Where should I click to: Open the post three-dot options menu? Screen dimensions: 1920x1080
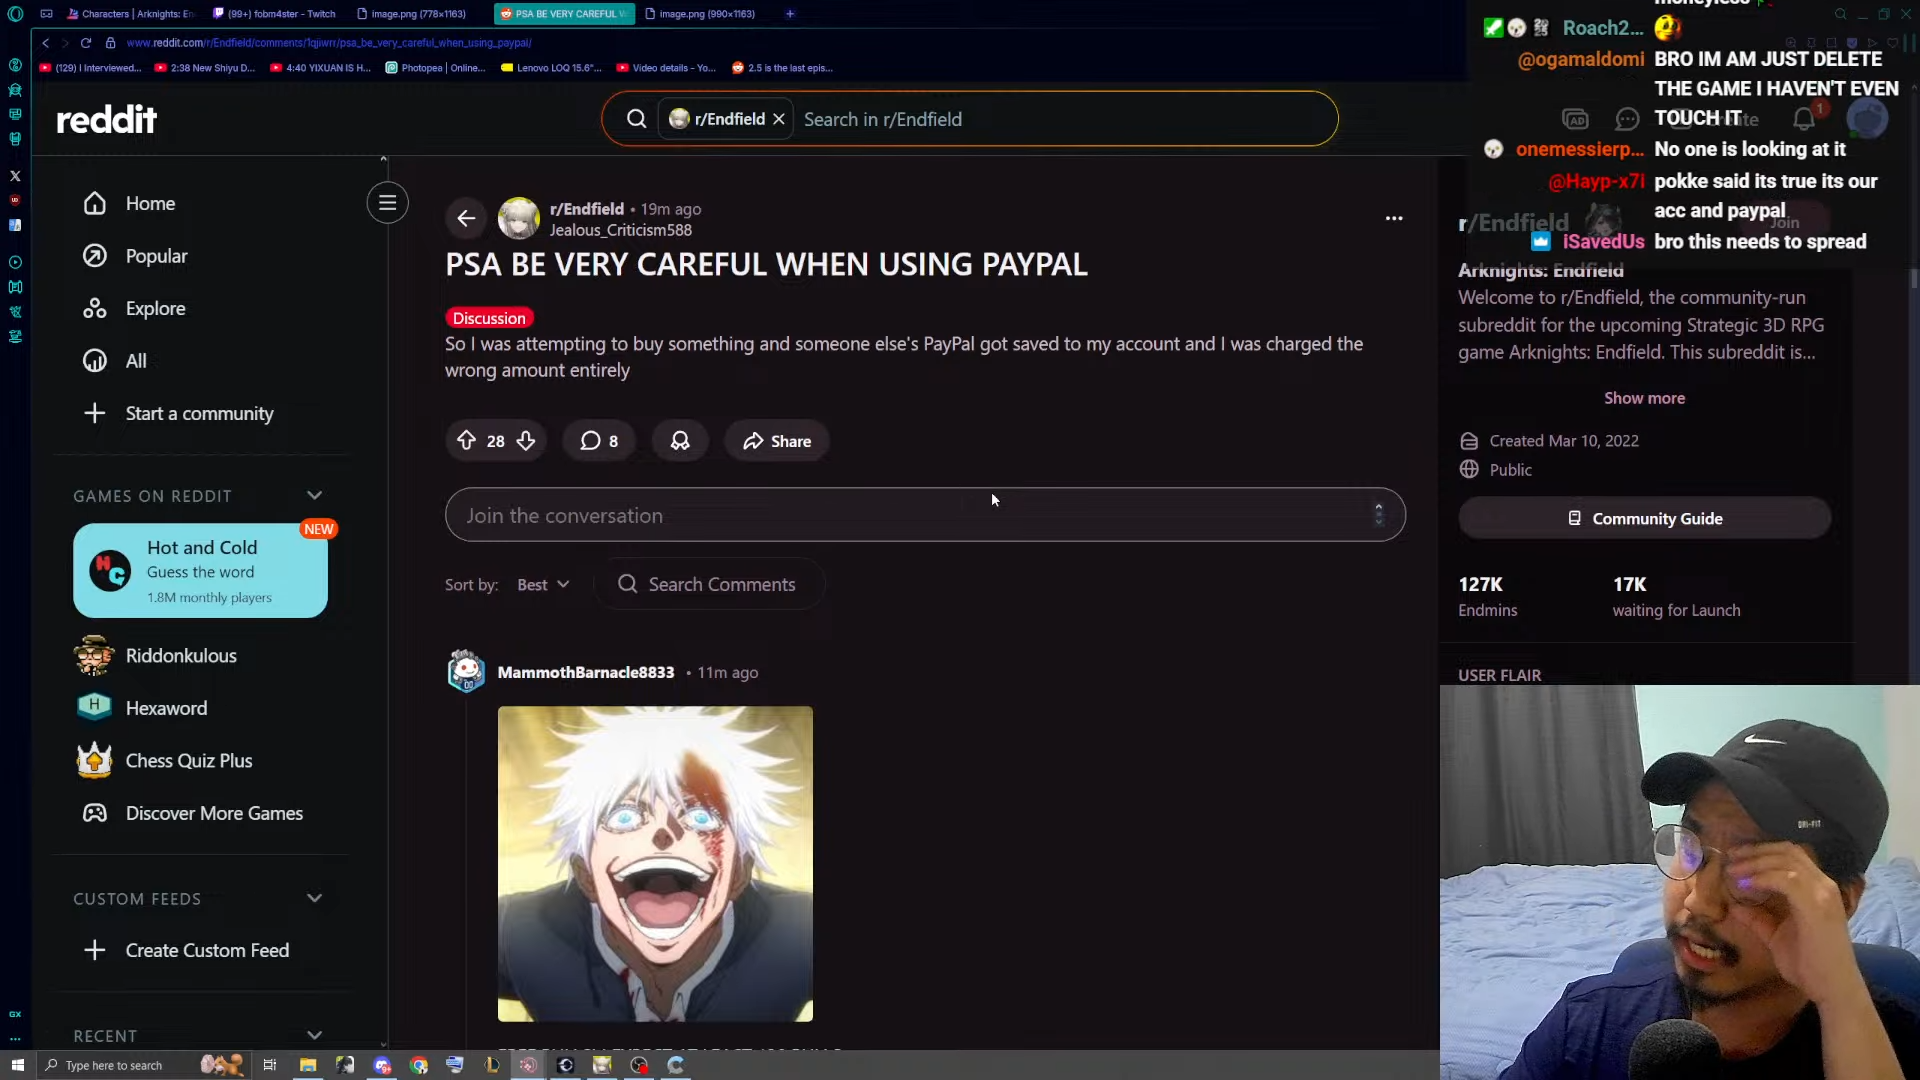click(x=1393, y=218)
